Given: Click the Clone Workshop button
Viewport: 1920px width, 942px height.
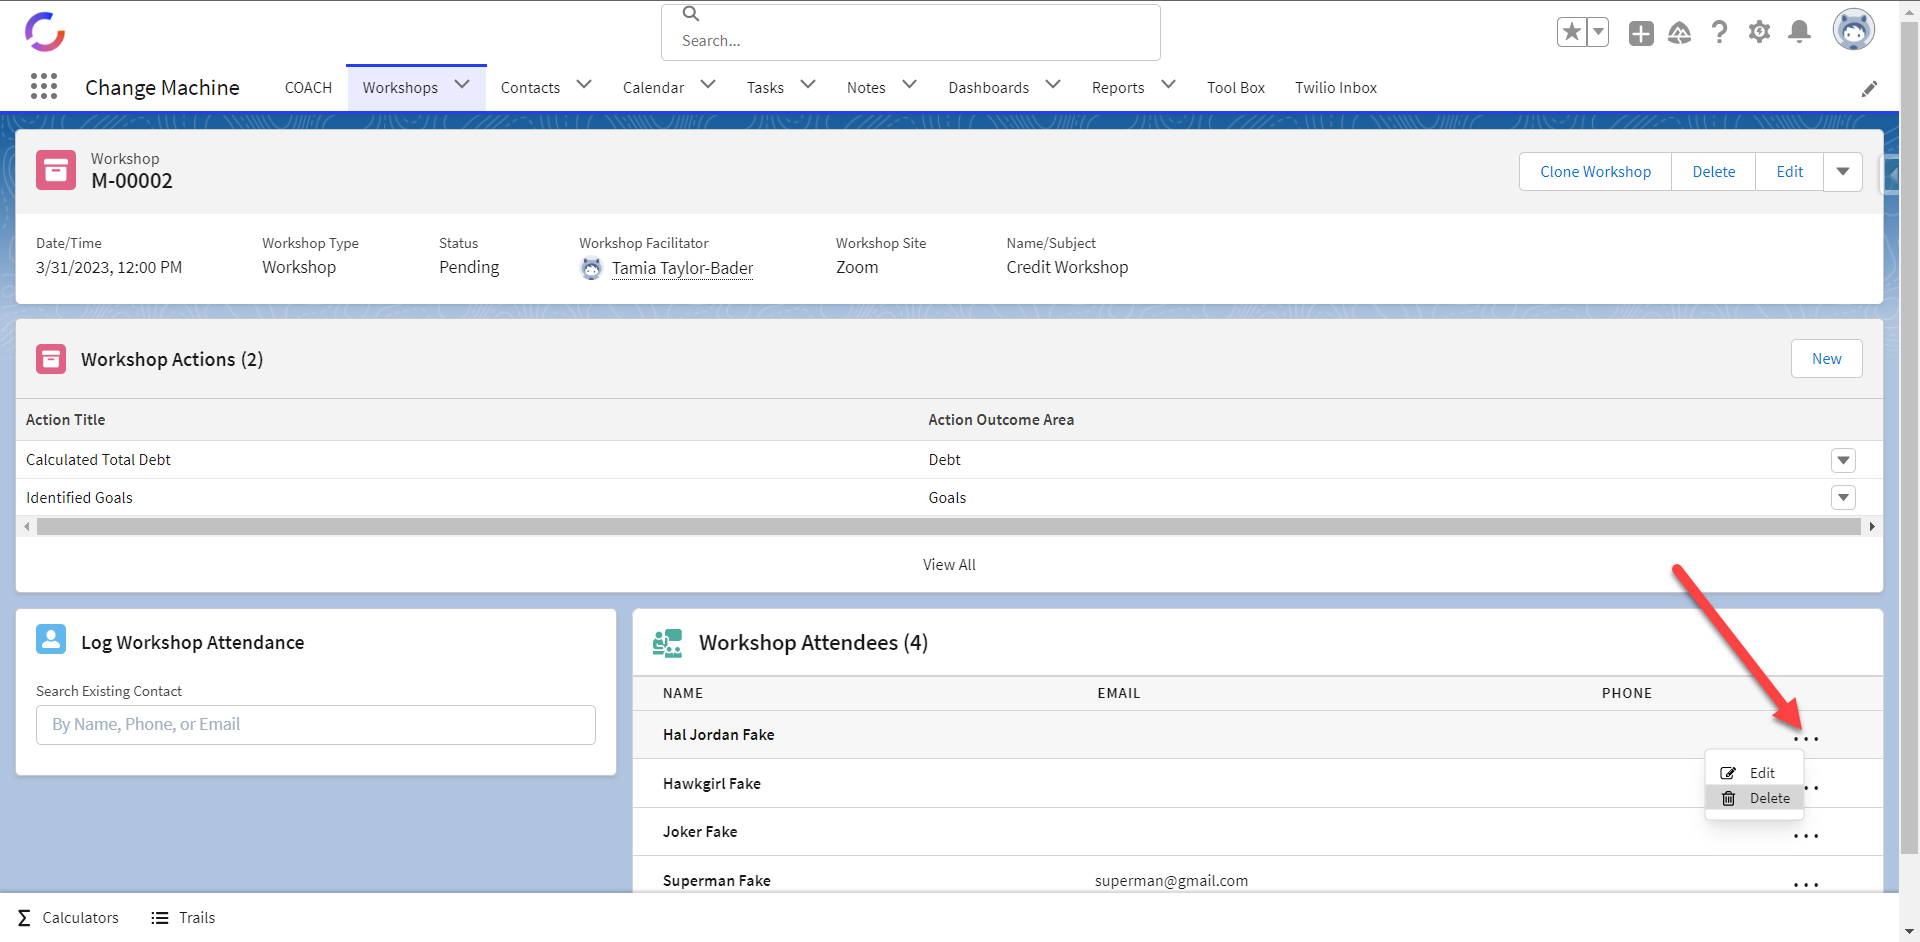Looking at the screenshot, I should point(1595,172).
